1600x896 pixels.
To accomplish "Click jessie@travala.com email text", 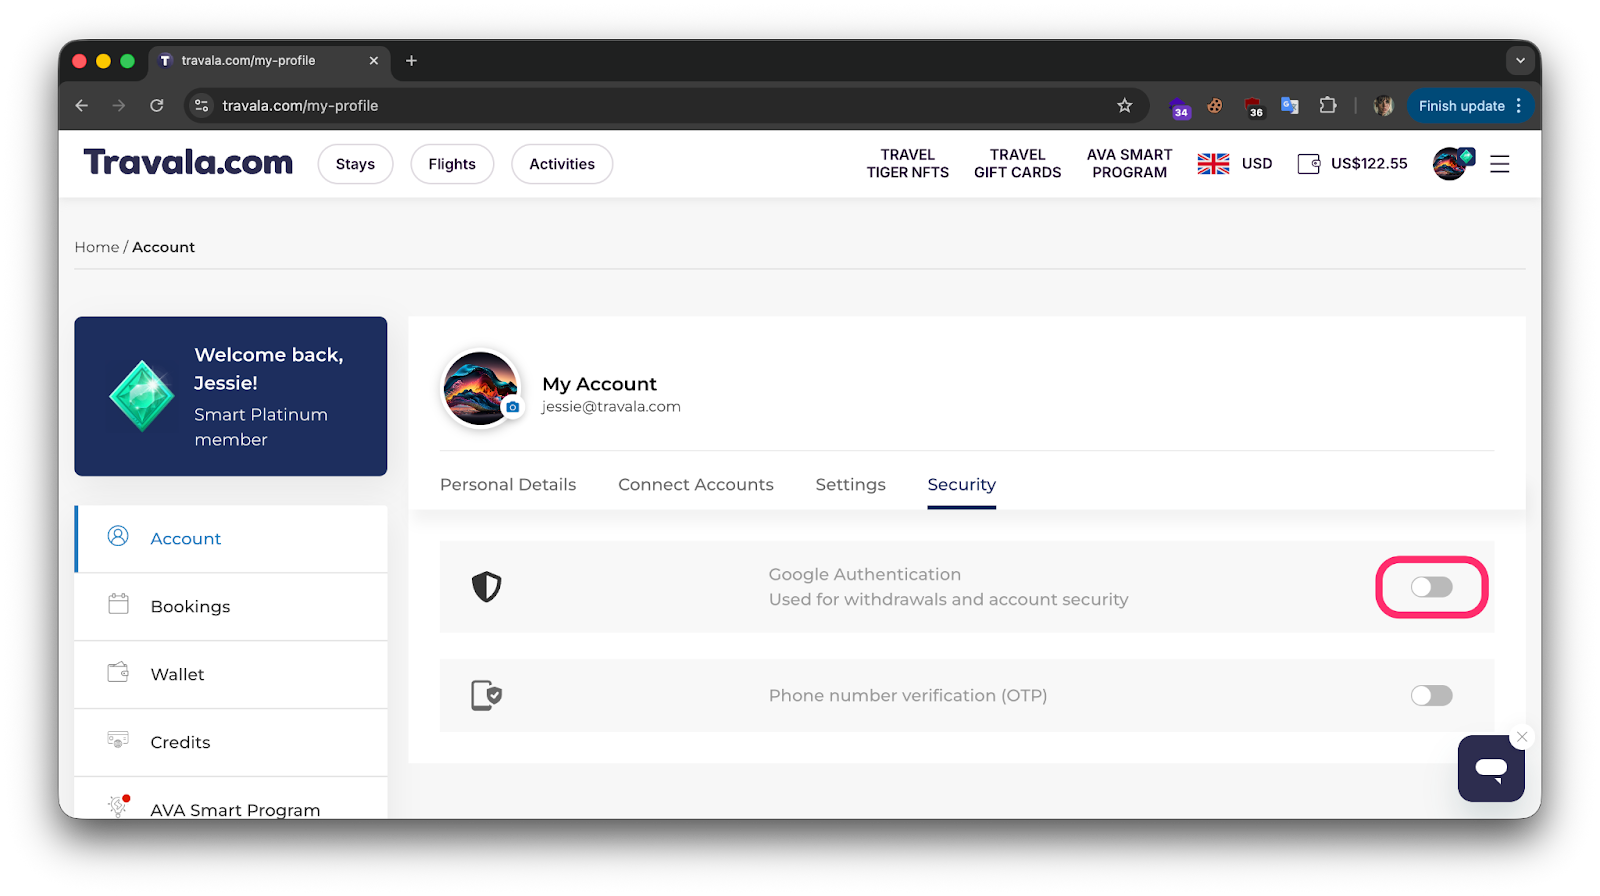I will coord(611,407).
